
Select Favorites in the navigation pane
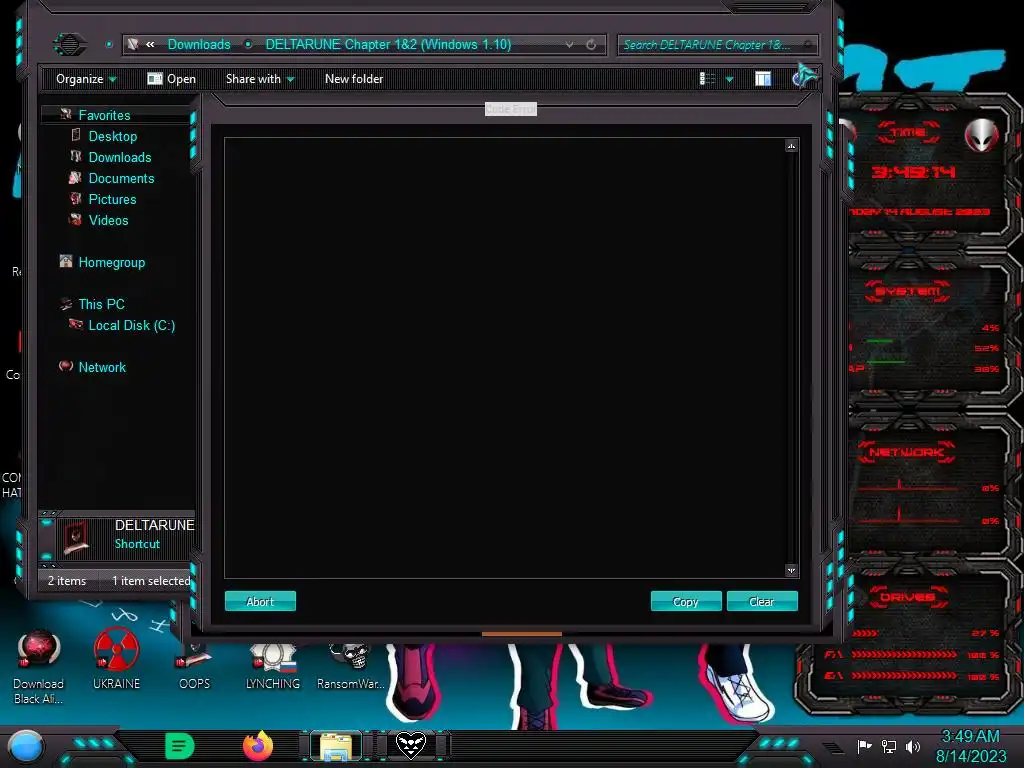pos(104,115)
